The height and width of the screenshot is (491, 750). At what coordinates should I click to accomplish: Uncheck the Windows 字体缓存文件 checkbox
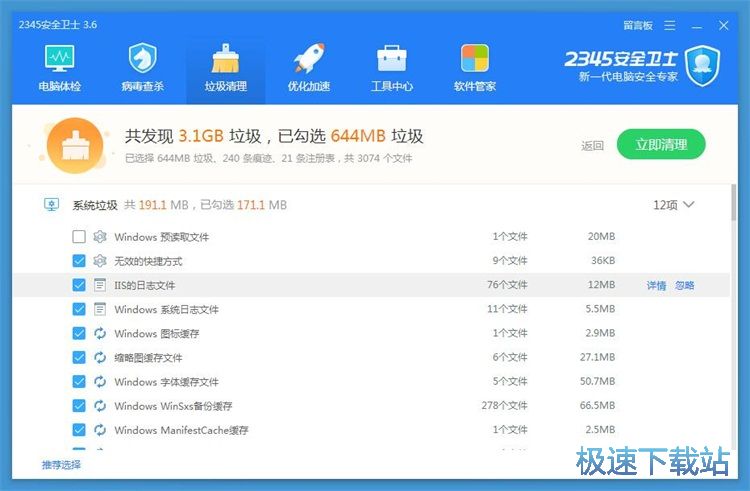(x=79, y=382)
